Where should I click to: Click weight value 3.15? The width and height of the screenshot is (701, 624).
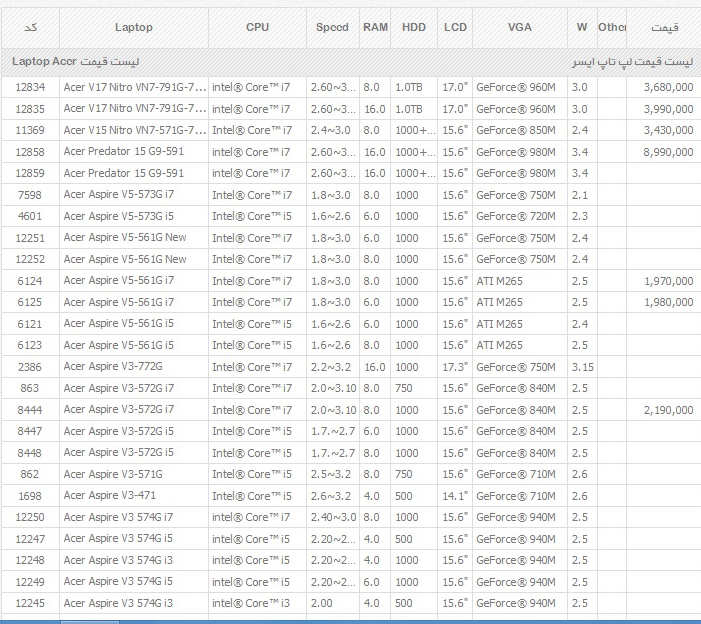pyautogui.click(x=583, y=367)
